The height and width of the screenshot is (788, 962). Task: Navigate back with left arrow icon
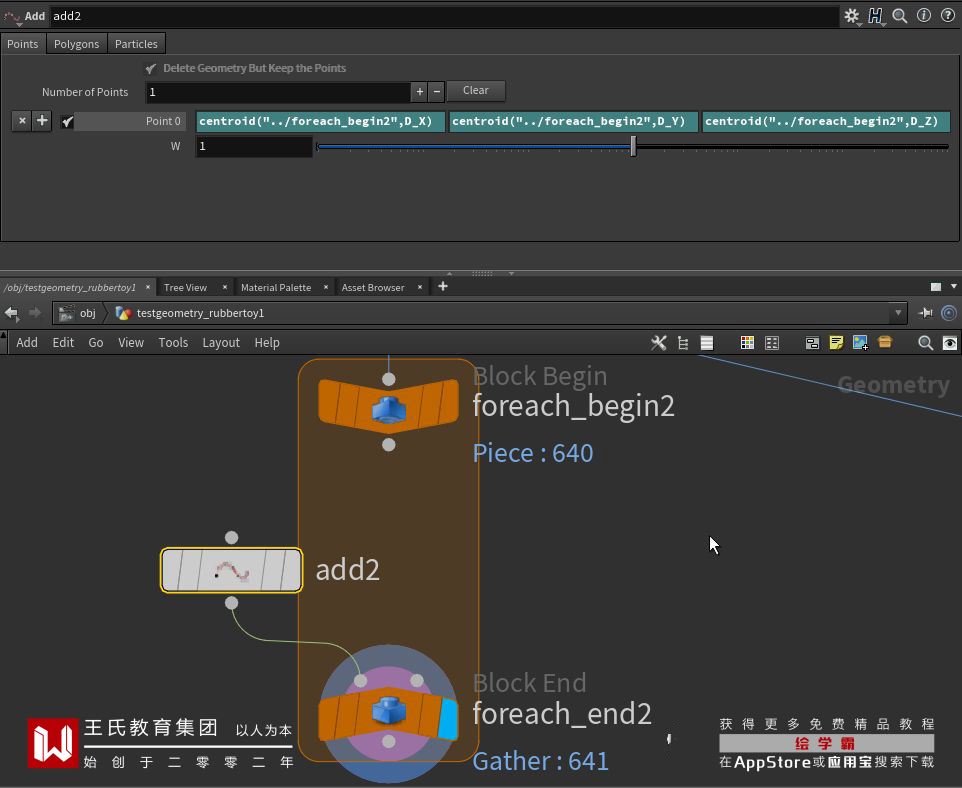pos(11,313)
